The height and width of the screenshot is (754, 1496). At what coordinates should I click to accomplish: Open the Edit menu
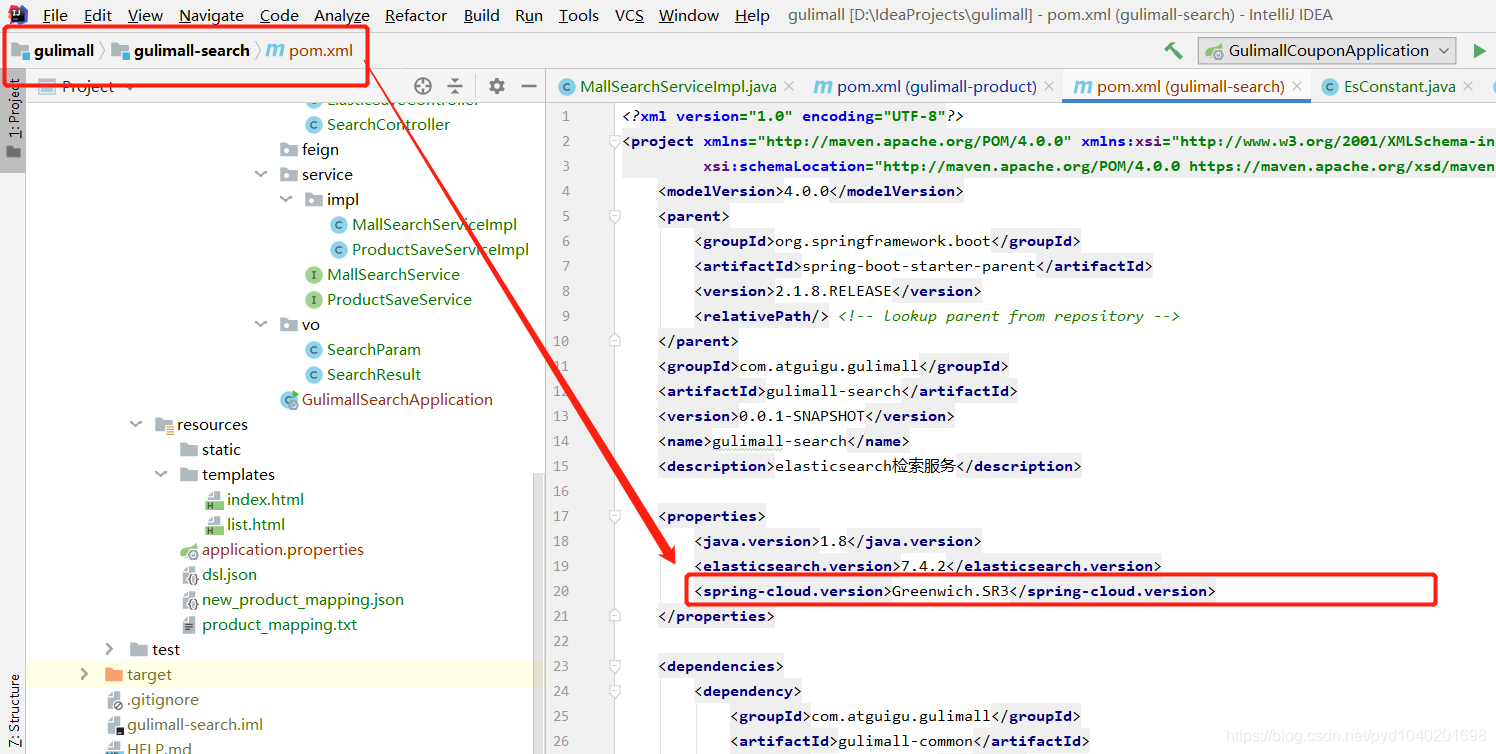98,15
